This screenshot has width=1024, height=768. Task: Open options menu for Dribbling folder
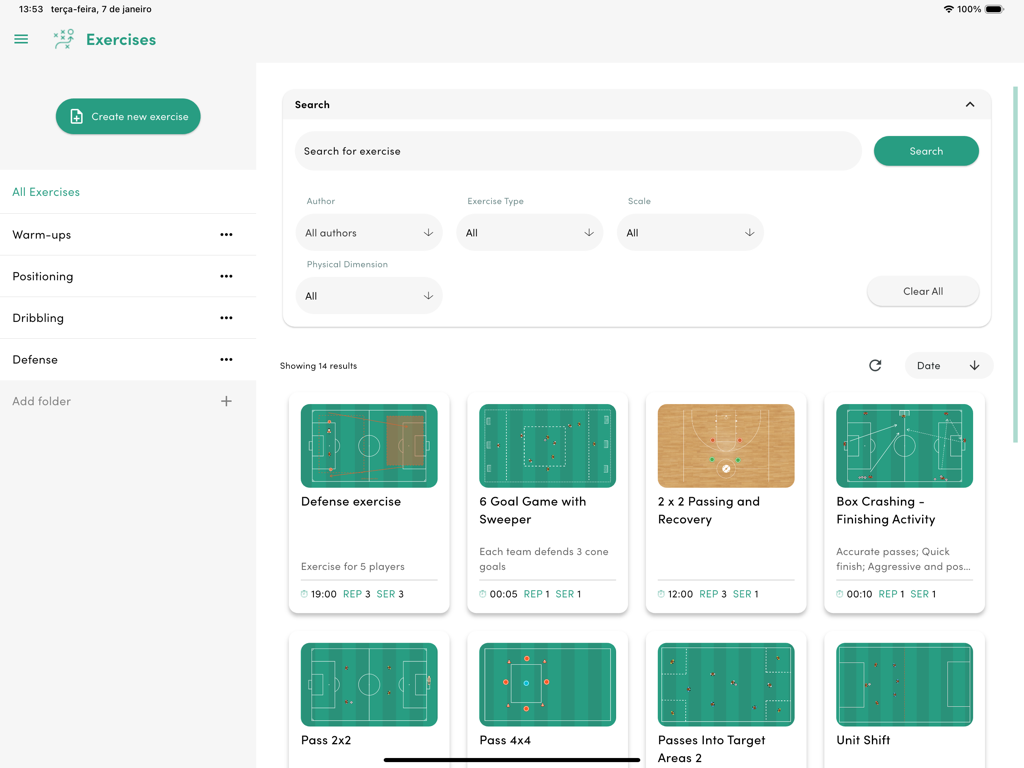[x=226, y=317]
